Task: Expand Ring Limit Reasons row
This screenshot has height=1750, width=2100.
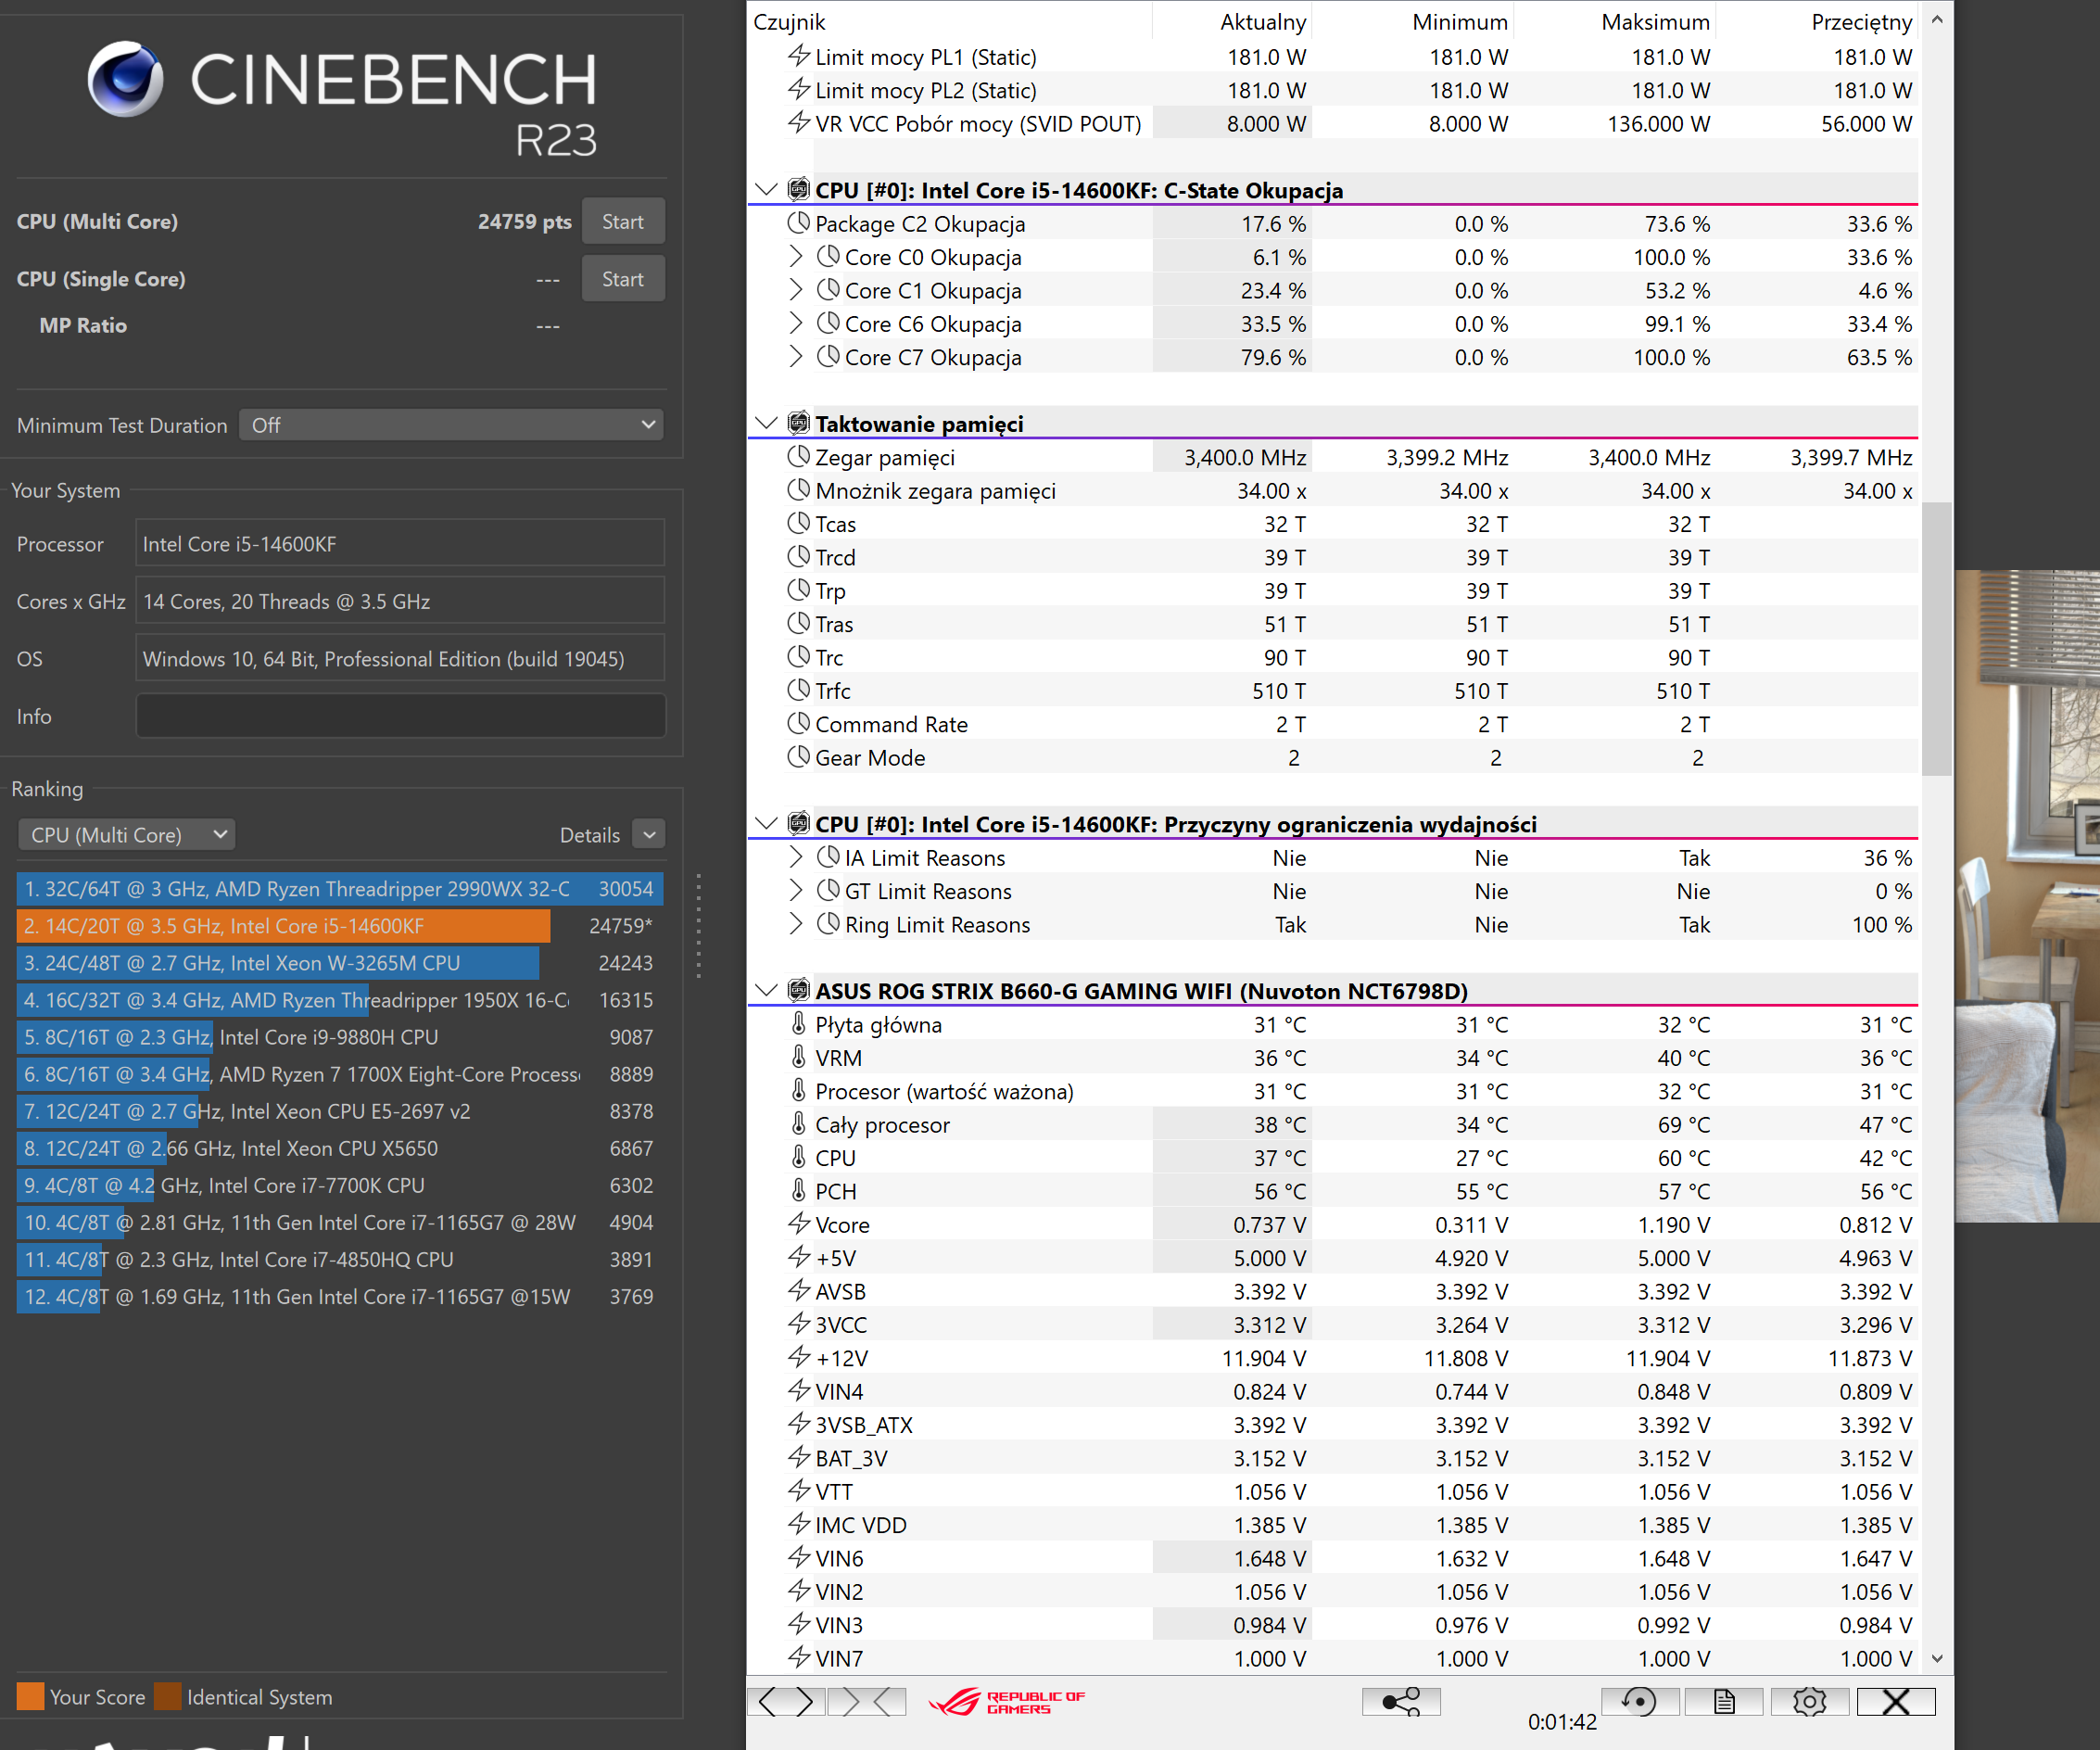Action: click(795, 924)
